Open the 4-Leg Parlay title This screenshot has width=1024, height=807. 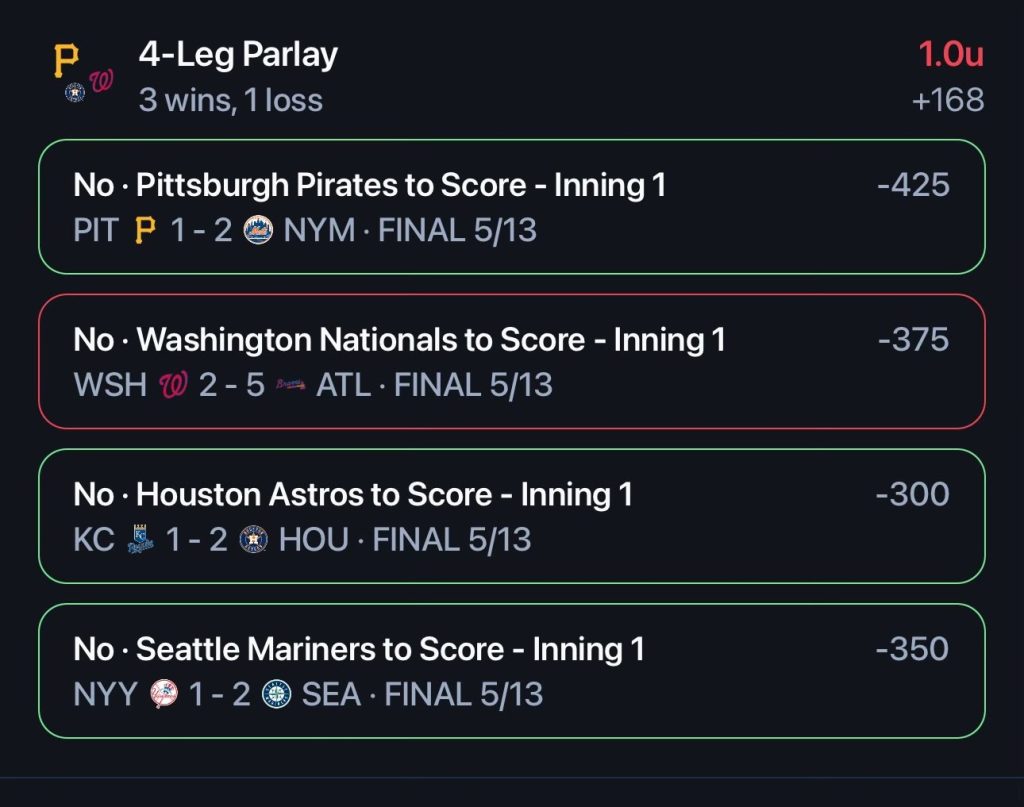click(238, 55)
